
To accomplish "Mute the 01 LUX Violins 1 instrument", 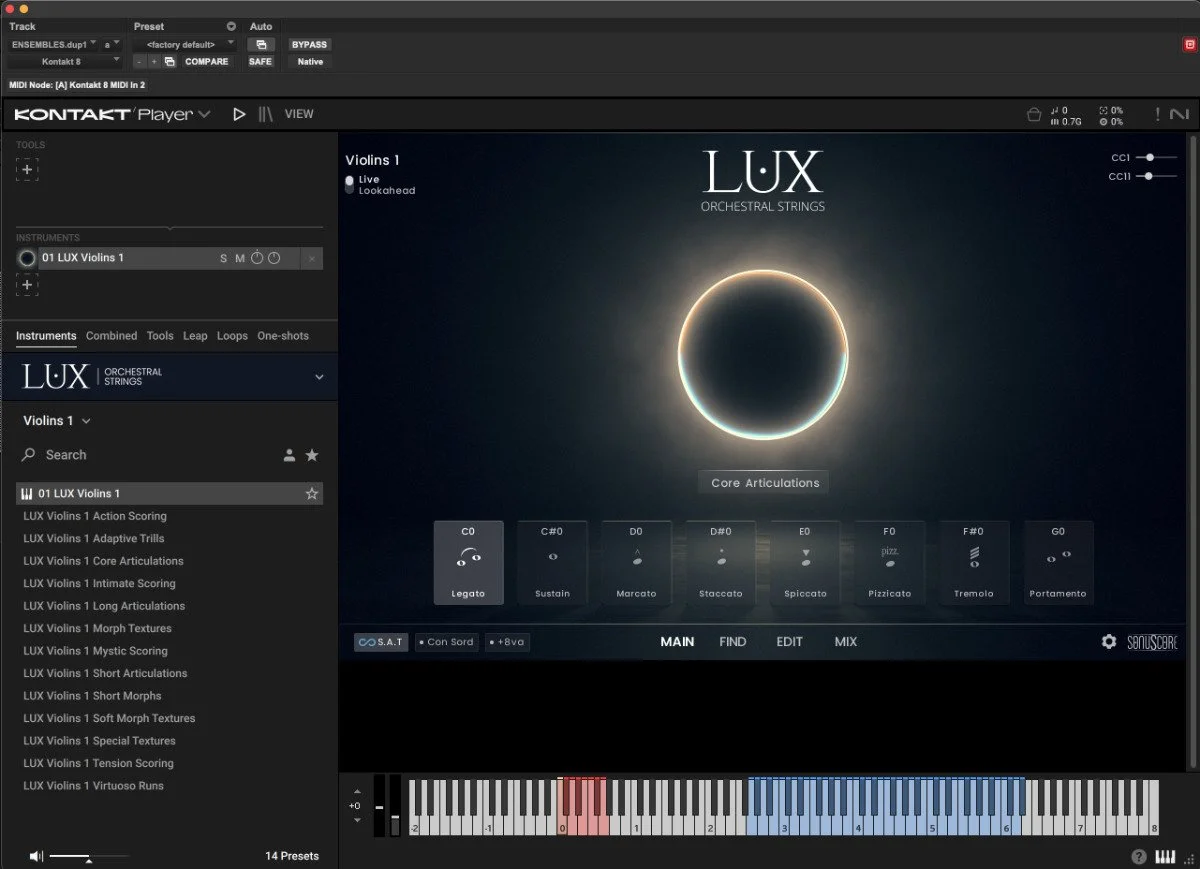I will tap(240, 257).
